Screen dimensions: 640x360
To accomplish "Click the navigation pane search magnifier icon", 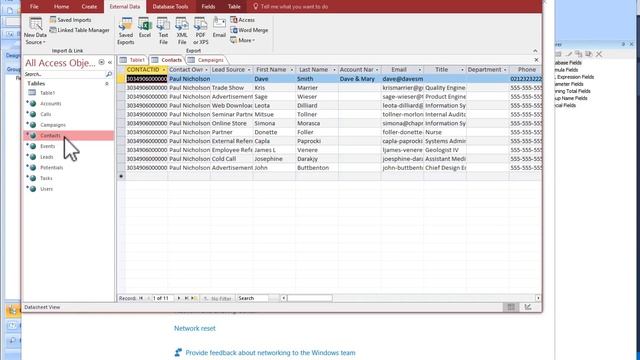I will tap(109, 74).
